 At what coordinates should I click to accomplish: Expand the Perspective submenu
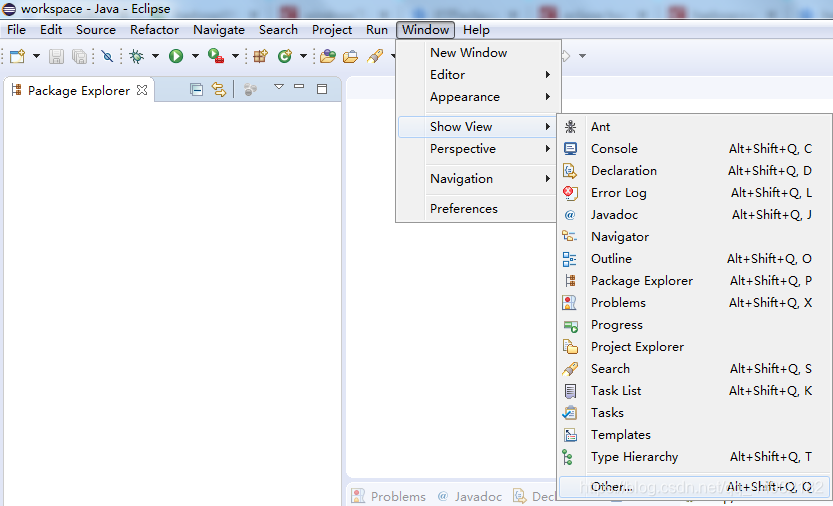(x=478, y=149)
